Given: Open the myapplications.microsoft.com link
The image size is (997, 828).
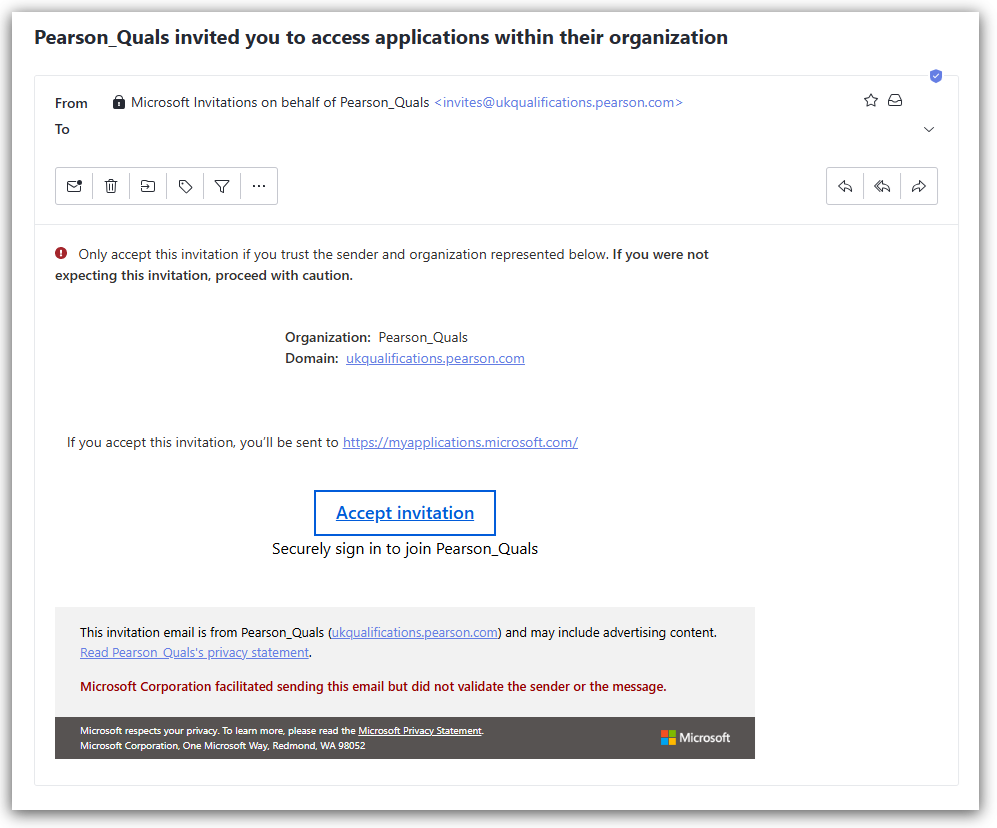Looking at the screenshot, I should pos(460,442).
